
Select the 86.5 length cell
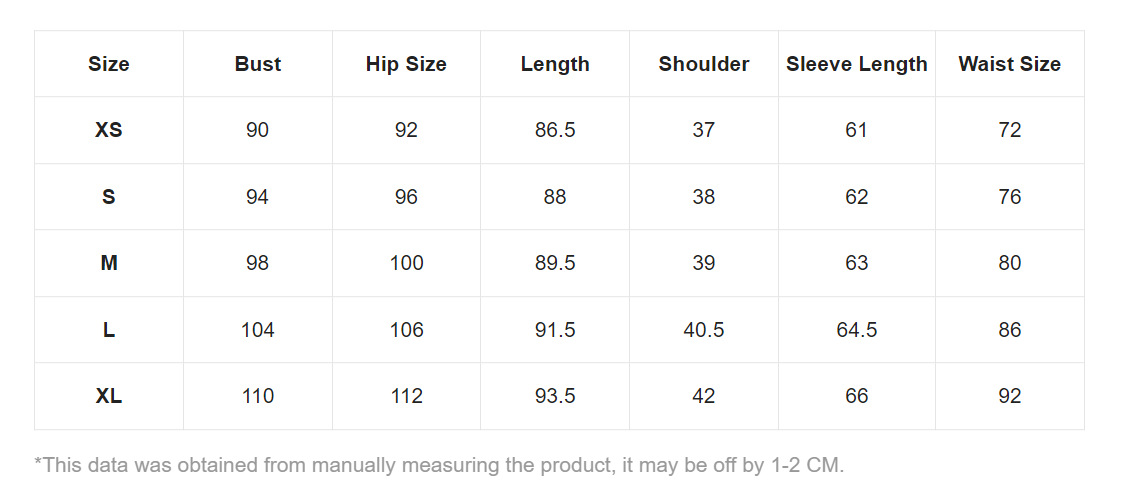click(x=555, y=130)
